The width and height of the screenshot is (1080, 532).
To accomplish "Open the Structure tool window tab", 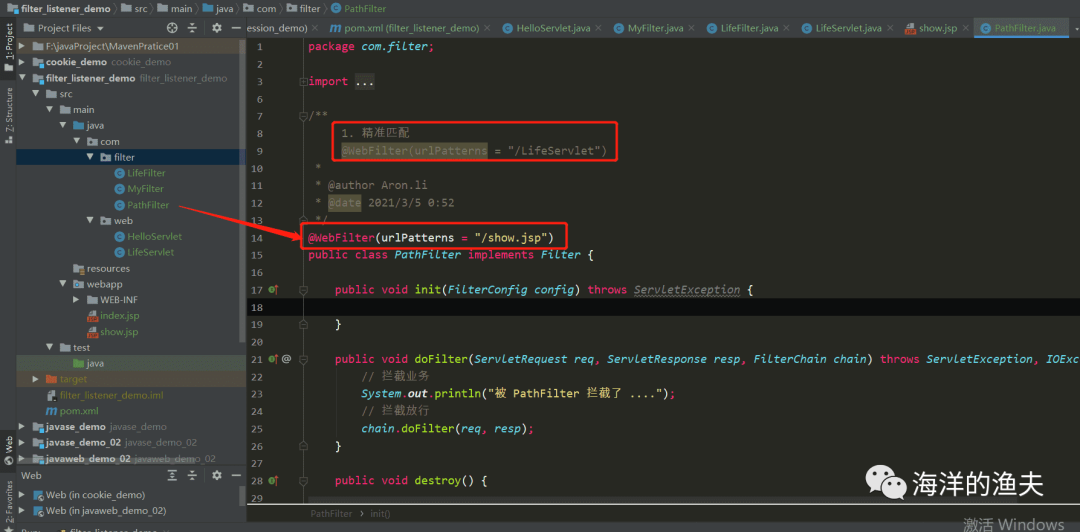I will point(8,114).
